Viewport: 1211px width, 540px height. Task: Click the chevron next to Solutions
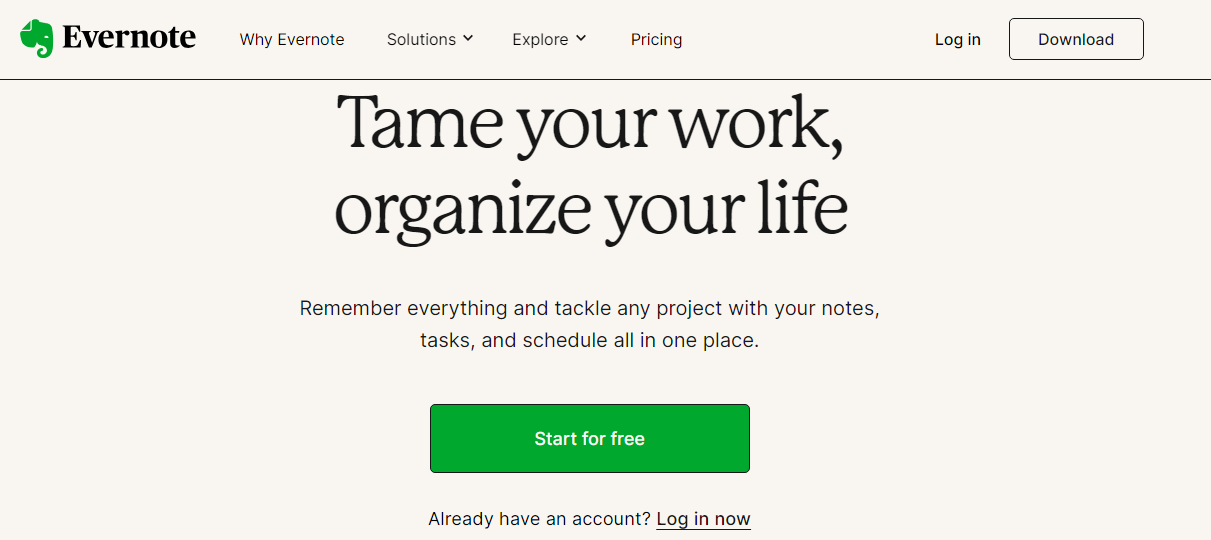(x=468, y=39)
